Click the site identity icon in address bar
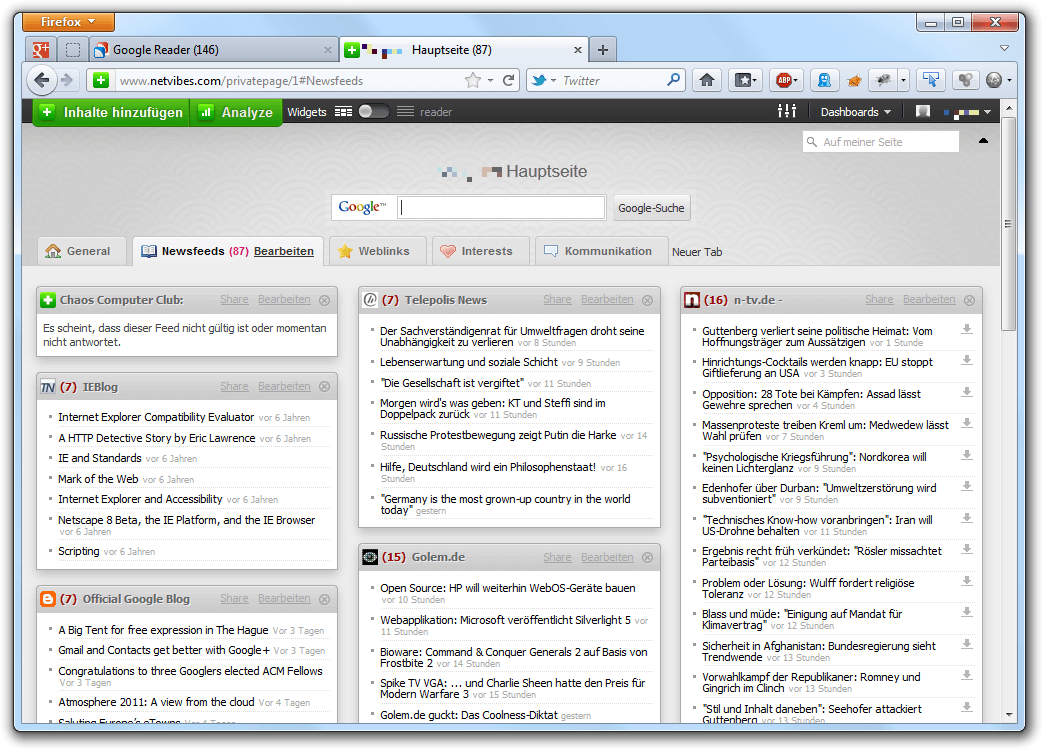 click(x=101, y=81)
